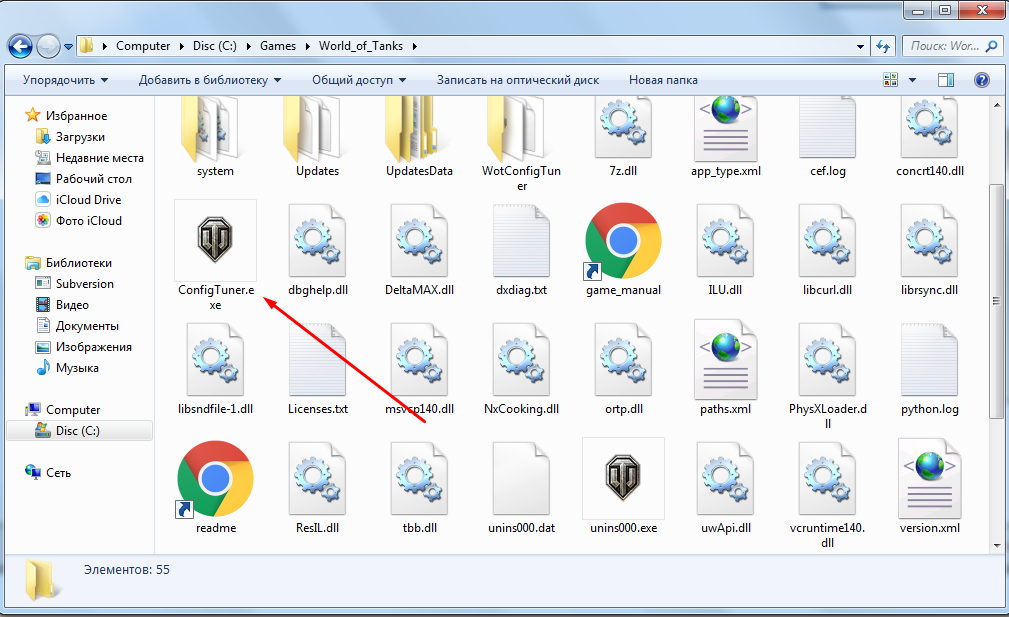Select the unins000.exe file icon
1009x617 pixels.
(623, 478)
